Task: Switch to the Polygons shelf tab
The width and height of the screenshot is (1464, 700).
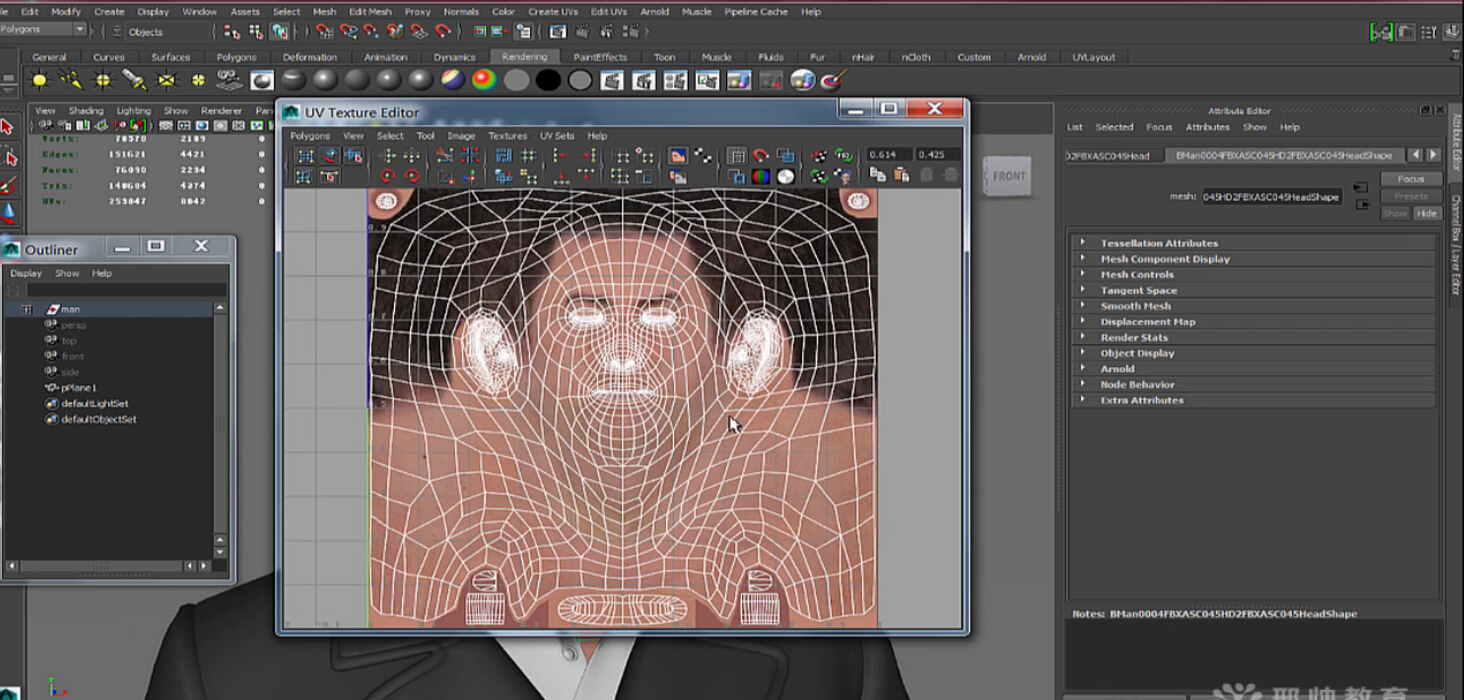Action: point(236,57)
